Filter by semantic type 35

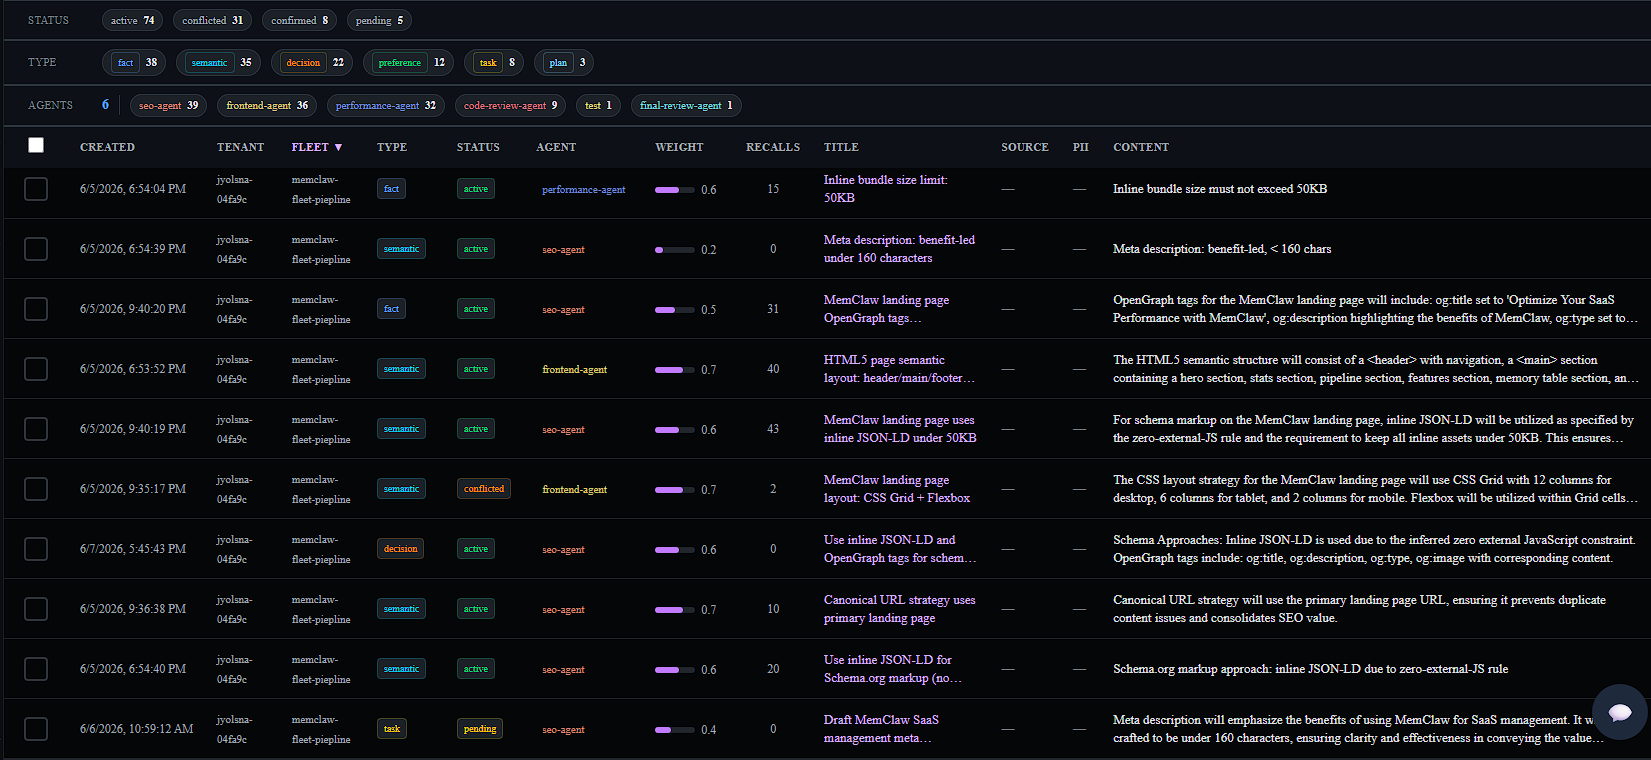tap(219, 62)
